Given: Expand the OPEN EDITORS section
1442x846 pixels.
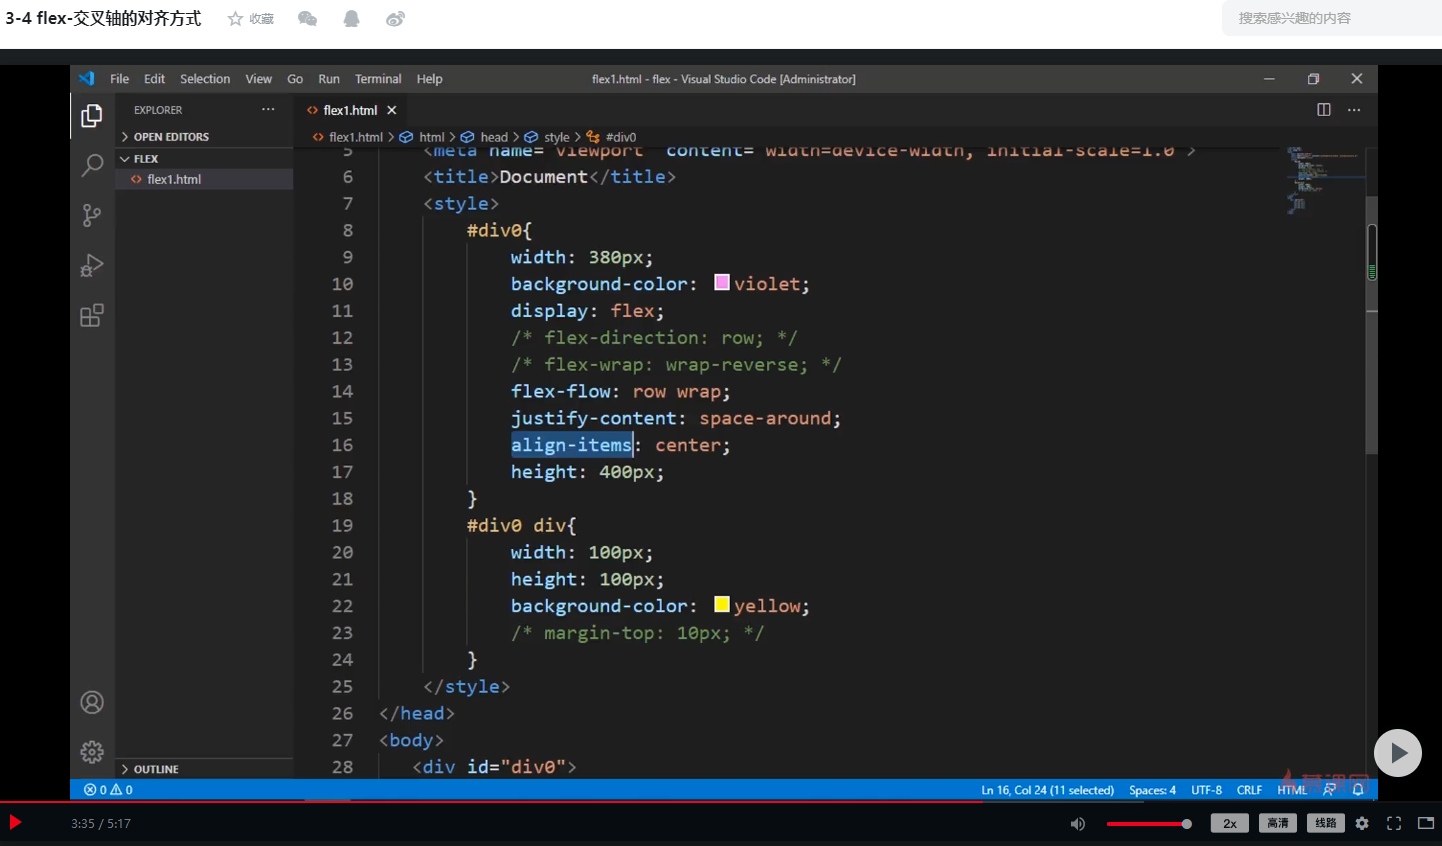Looking at the screenshot, I should point(171,137).
